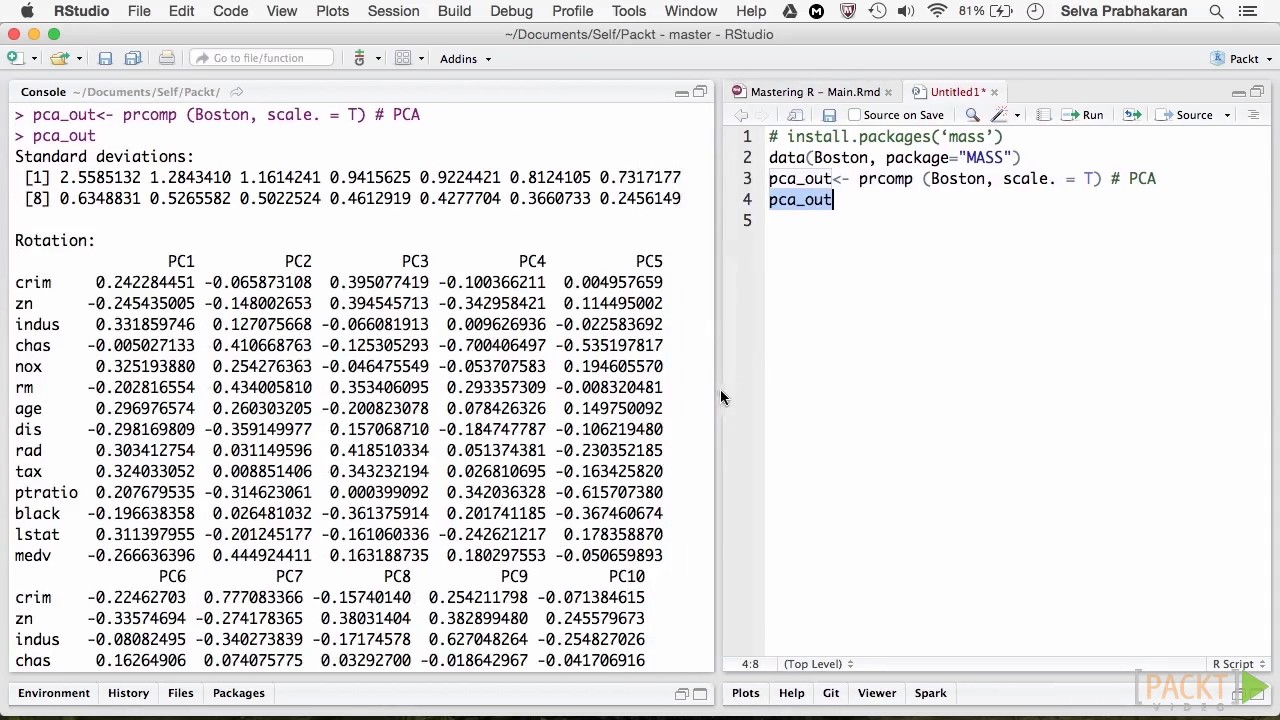Viewport: 1280px width, 720px height.
Task: Open the Session menu
Action: pos(393,11)
